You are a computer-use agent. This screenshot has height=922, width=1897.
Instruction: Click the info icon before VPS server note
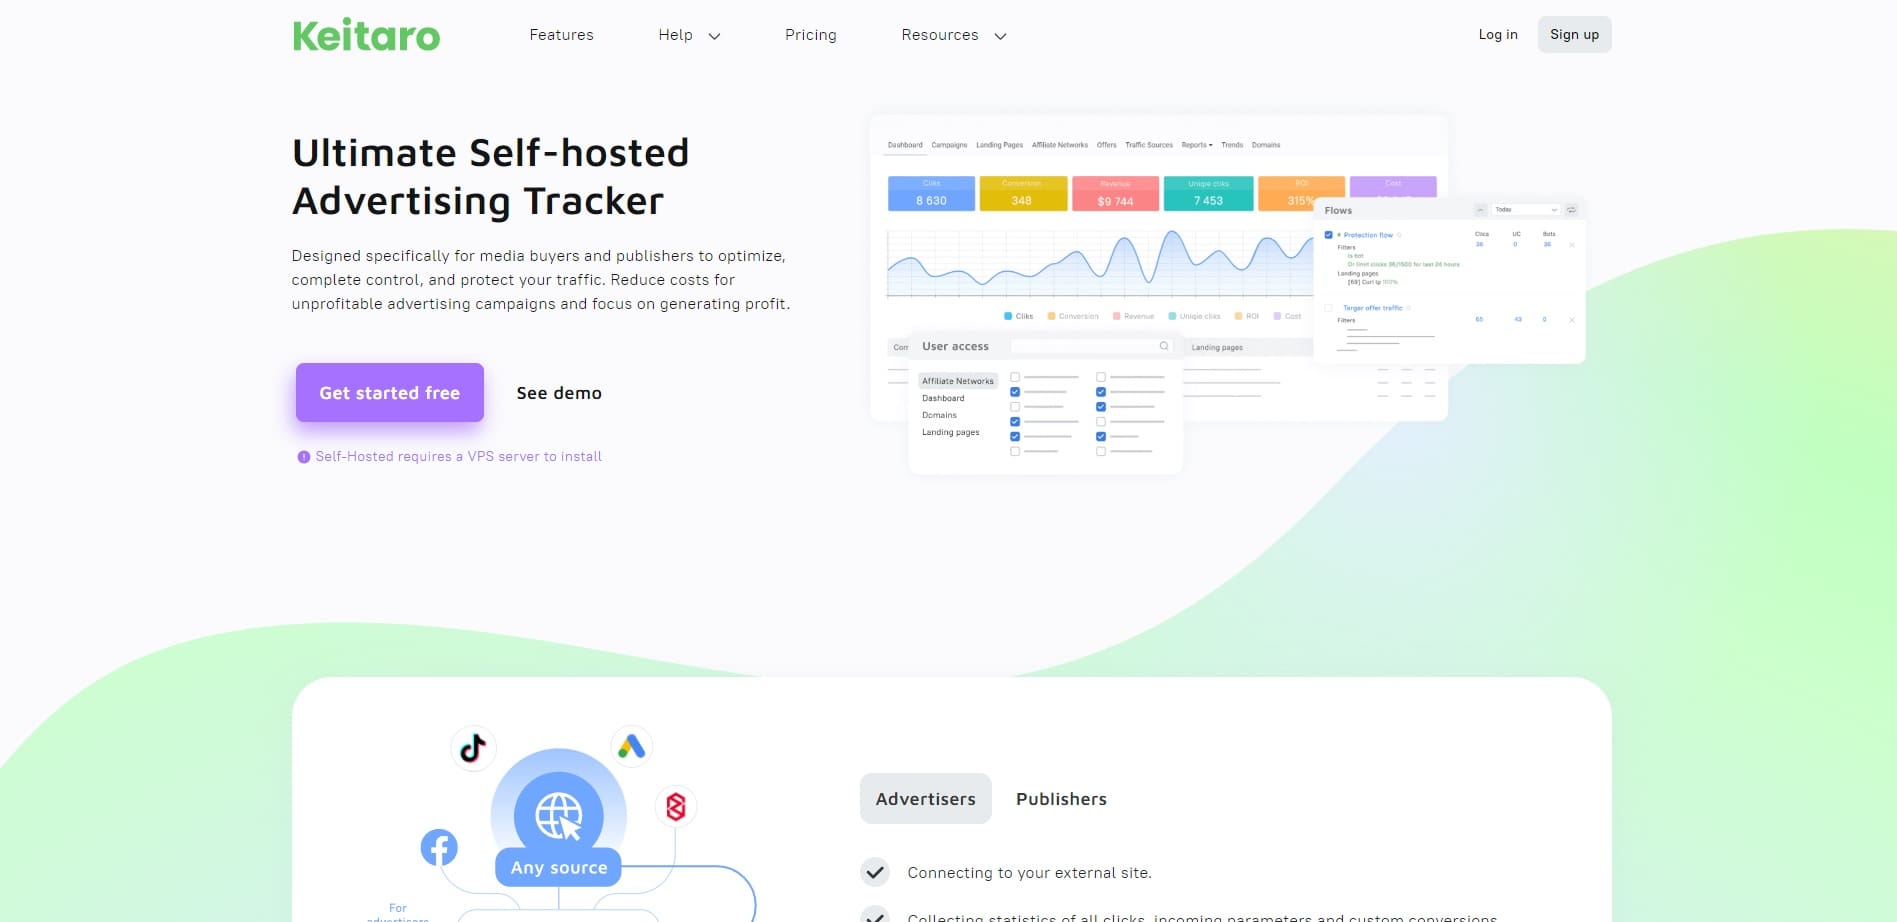pyautogui.click(x=302, y=456)
